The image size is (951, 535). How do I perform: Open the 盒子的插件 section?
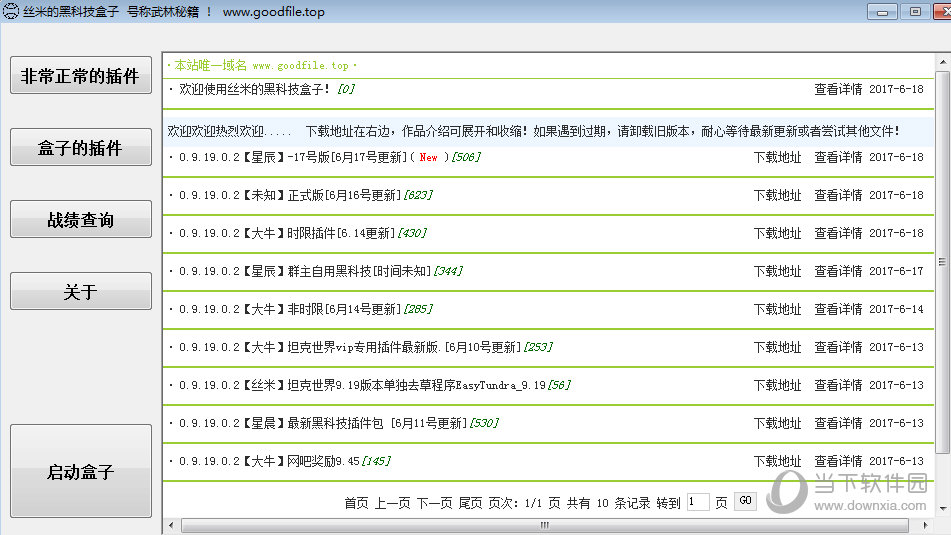pyautogui.click(x=81, y=148)
